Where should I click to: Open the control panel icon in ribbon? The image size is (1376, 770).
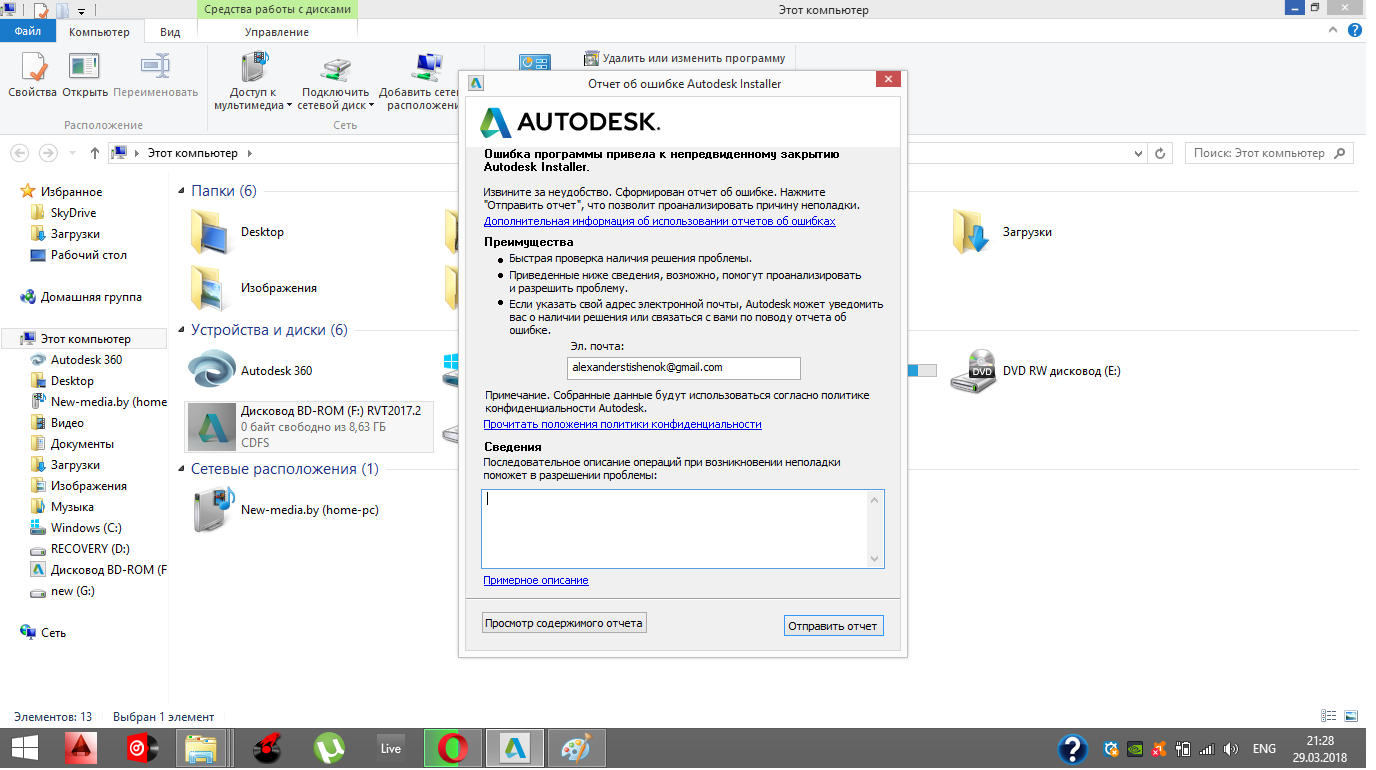535,62
